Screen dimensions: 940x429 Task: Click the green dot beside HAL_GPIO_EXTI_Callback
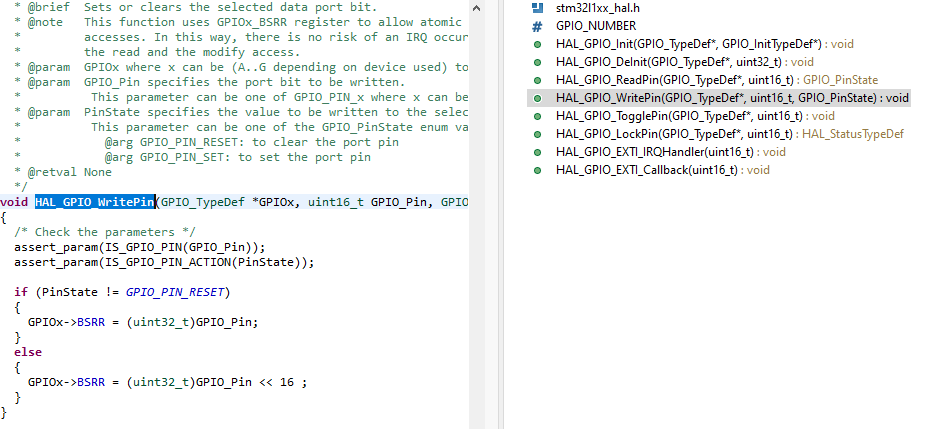[x=537, y=170]
